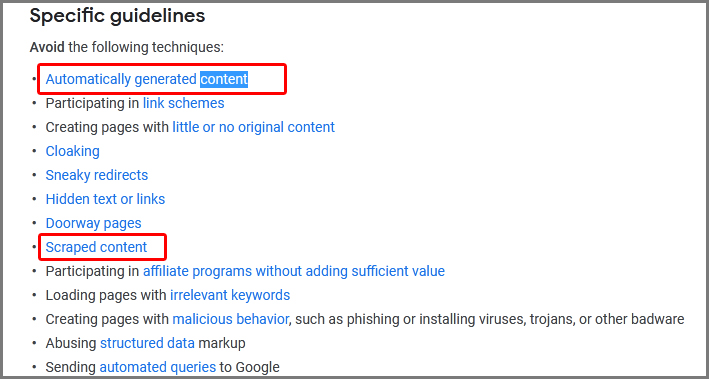Click the bold Avoid word
Screen dimensions: 709x379
(x=47, y=47)
